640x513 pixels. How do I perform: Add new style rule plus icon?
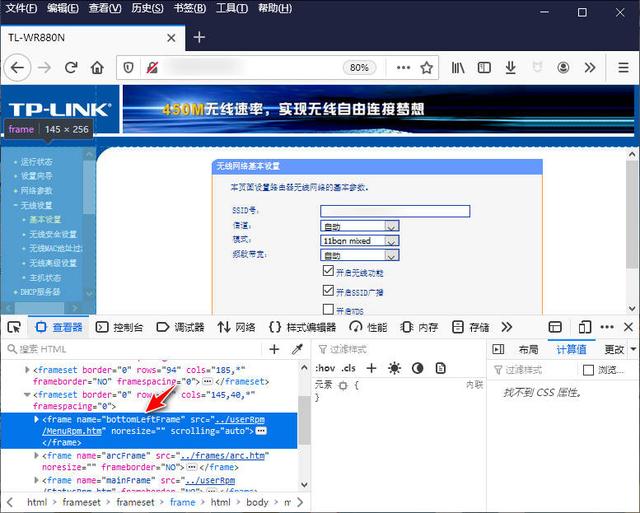[x=371, y=369]
